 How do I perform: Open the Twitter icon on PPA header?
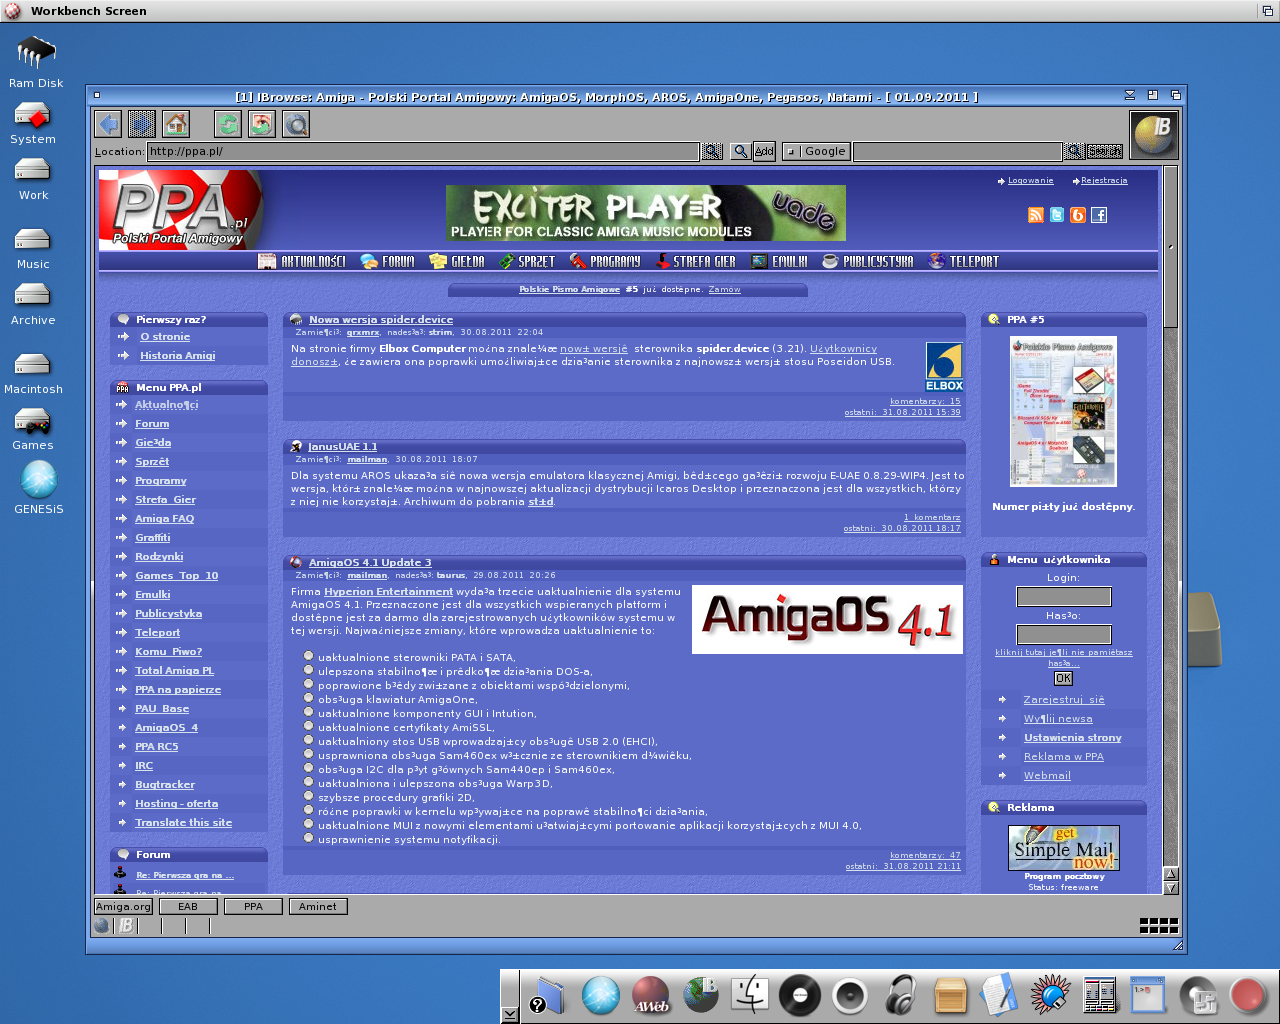tap(1057, 215)
